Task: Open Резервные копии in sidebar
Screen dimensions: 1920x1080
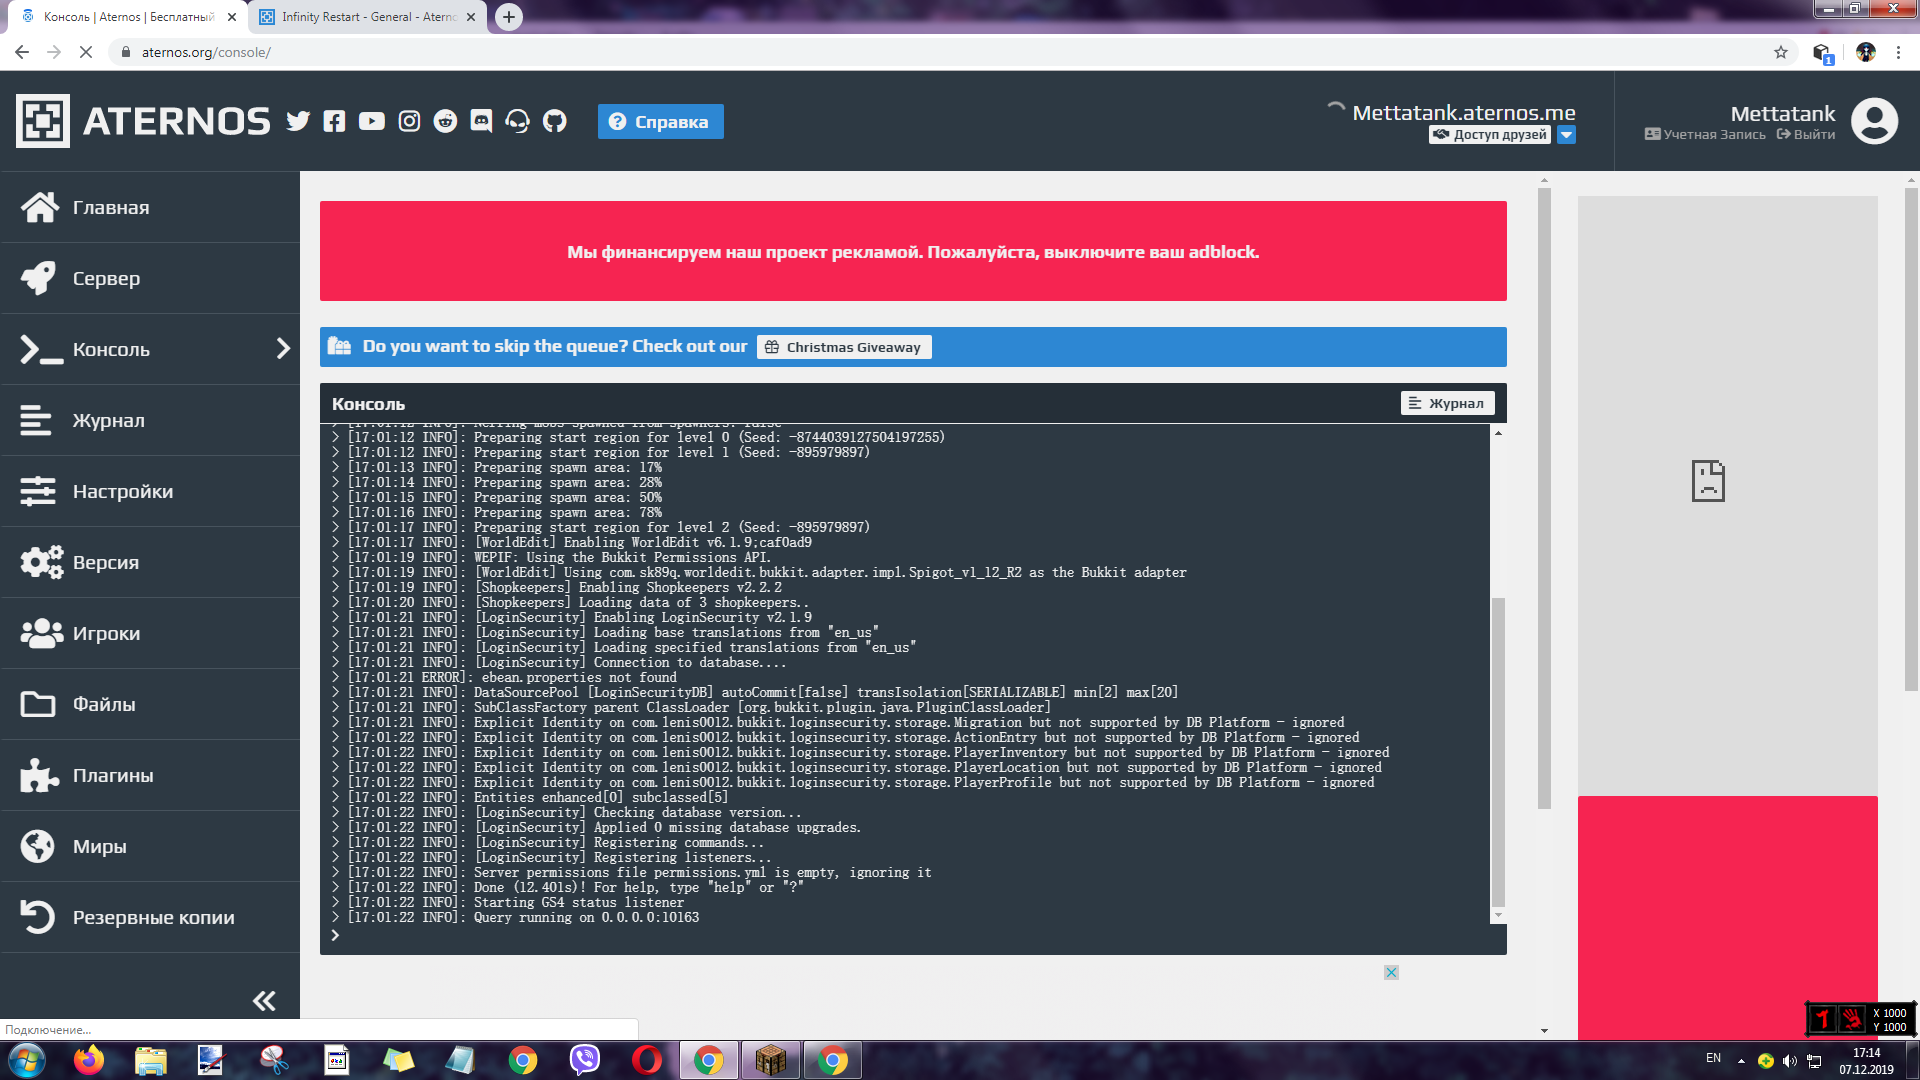Action: point(150,917)
